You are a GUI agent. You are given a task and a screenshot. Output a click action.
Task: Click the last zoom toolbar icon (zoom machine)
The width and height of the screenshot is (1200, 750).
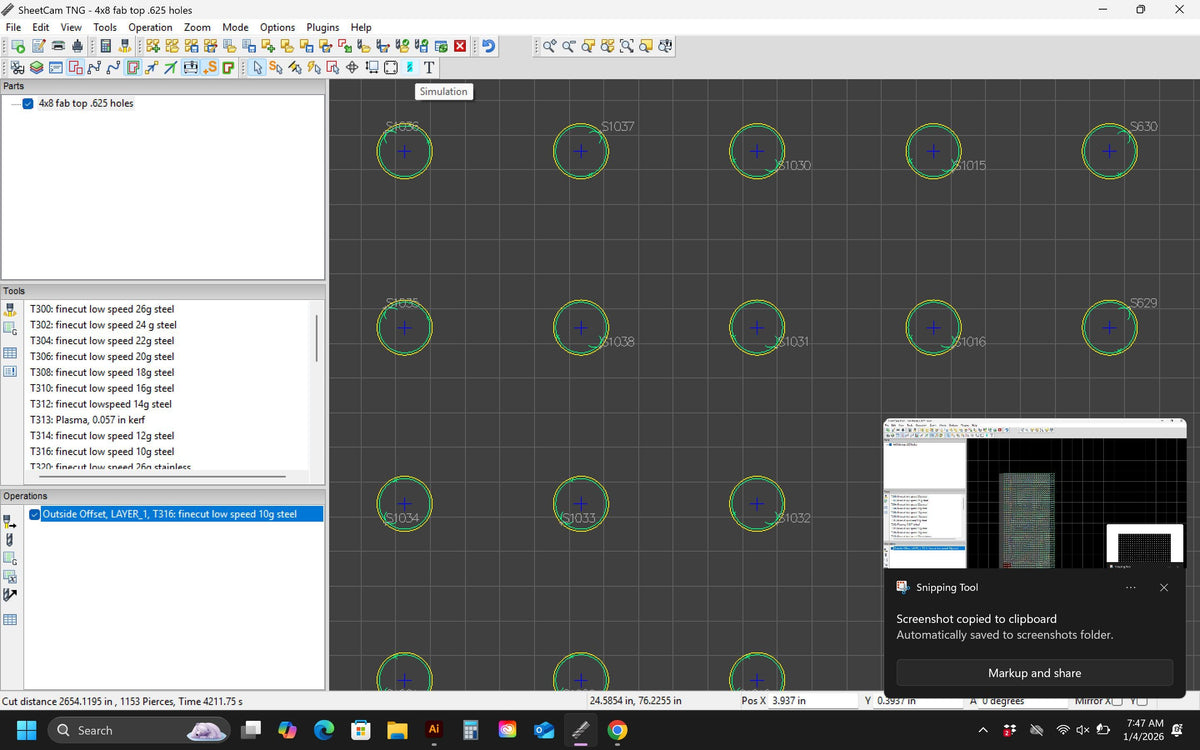(x=665, y=46)
